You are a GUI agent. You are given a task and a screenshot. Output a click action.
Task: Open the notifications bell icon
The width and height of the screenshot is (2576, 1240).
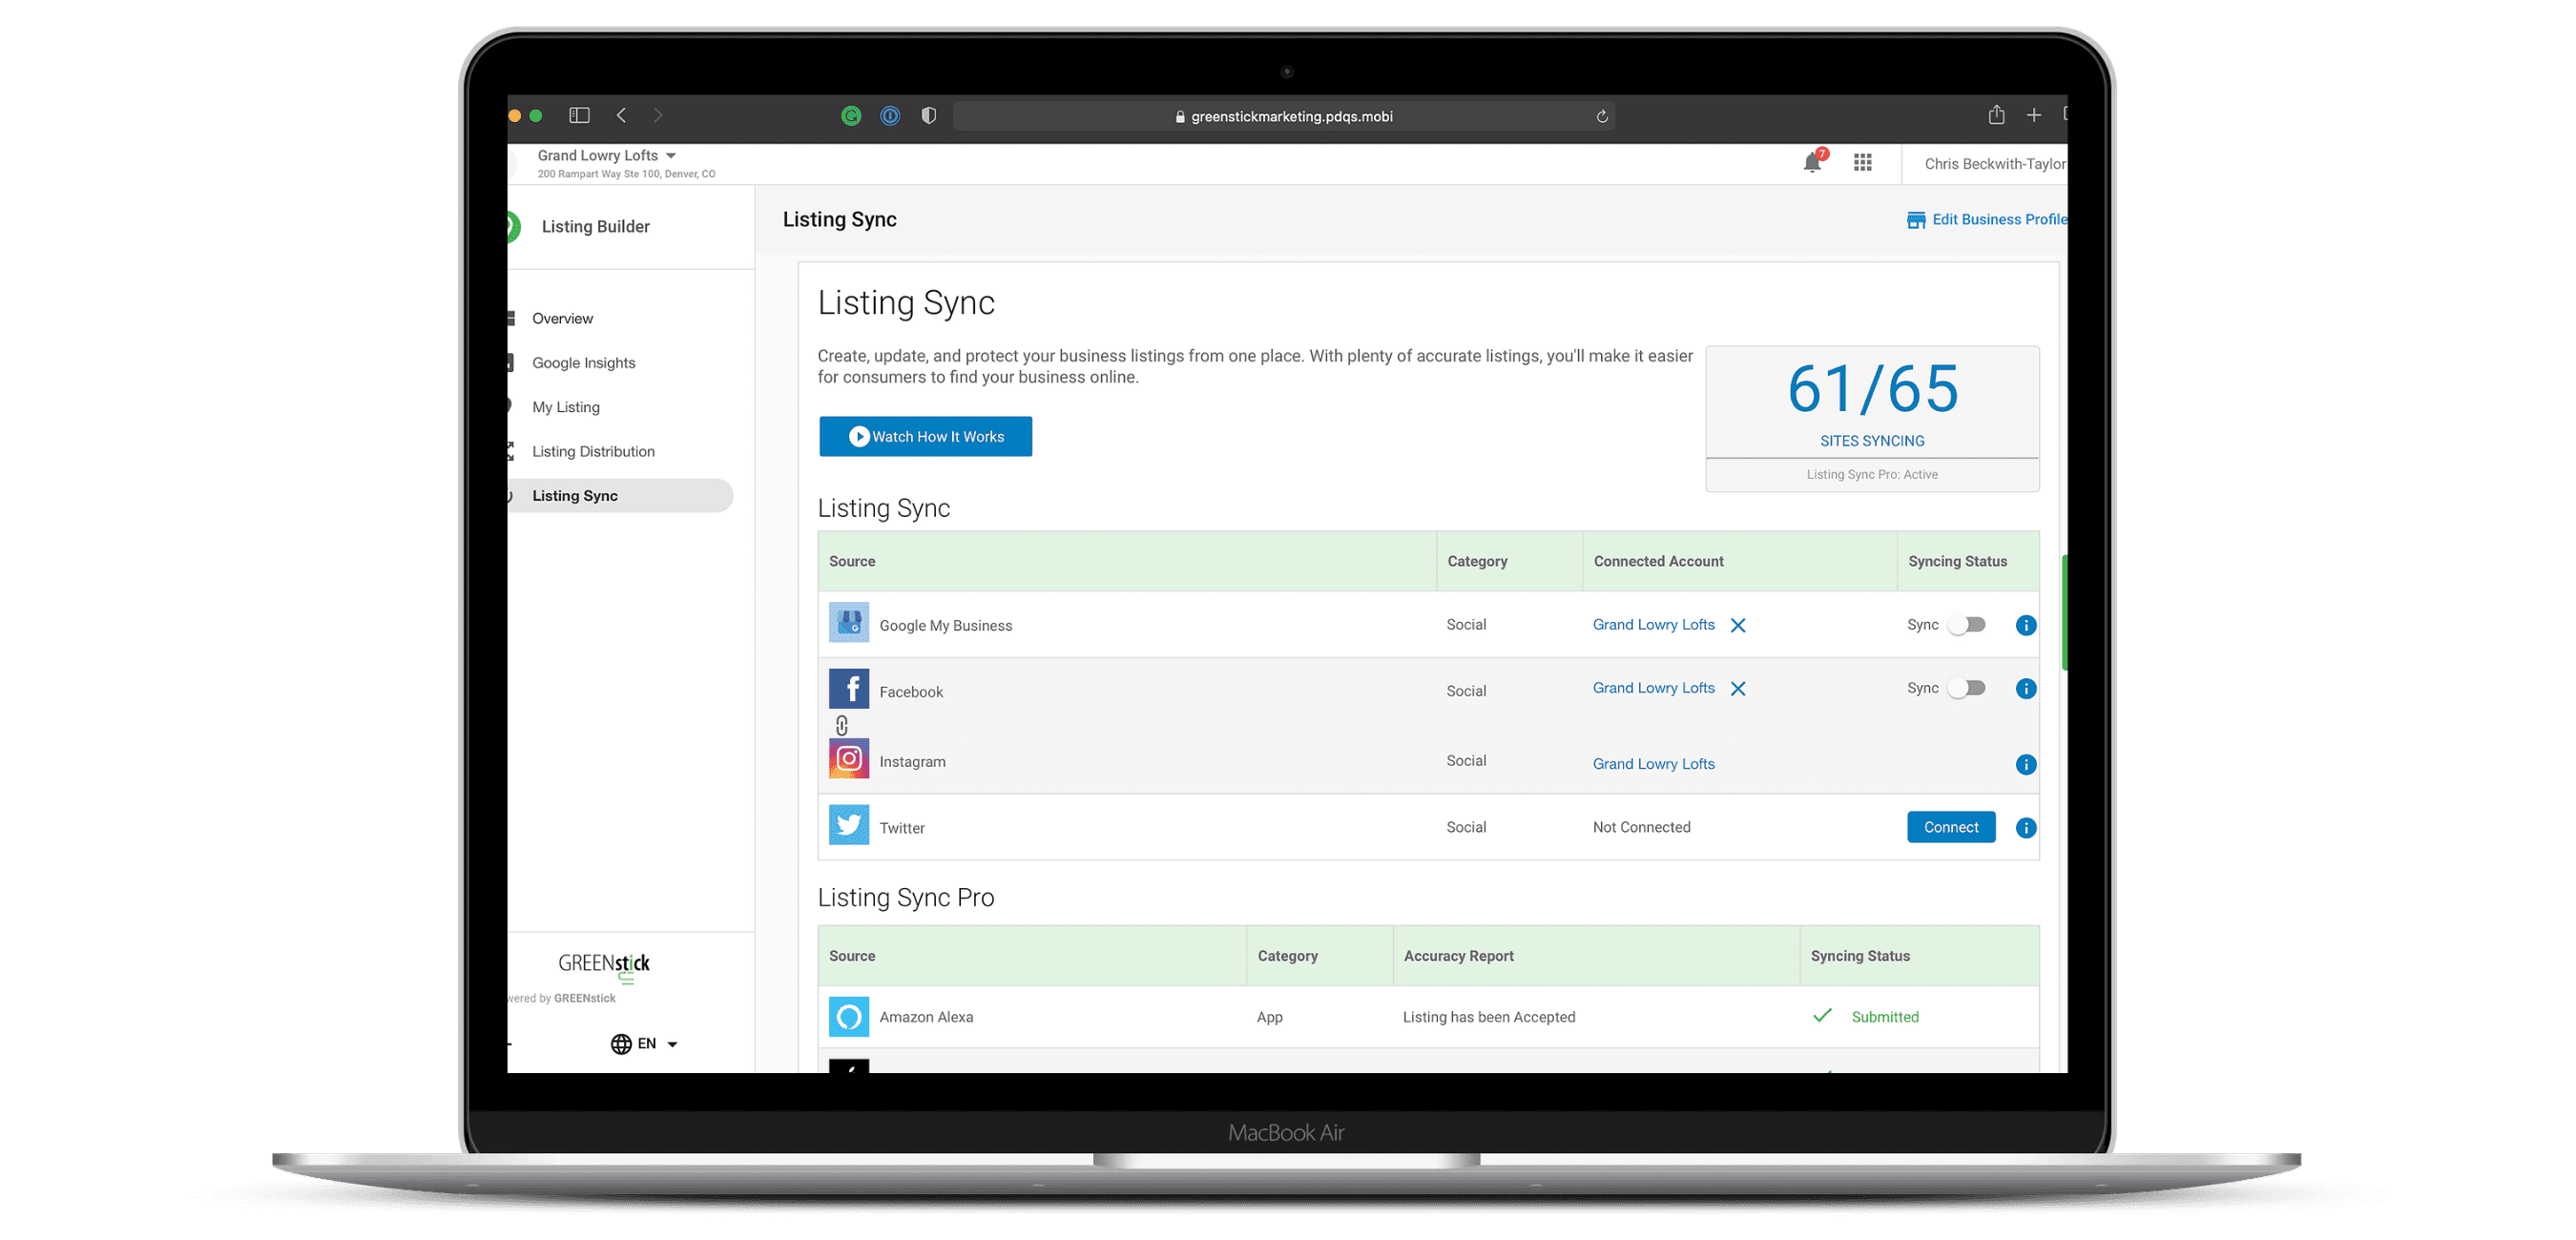point(1811,163)
